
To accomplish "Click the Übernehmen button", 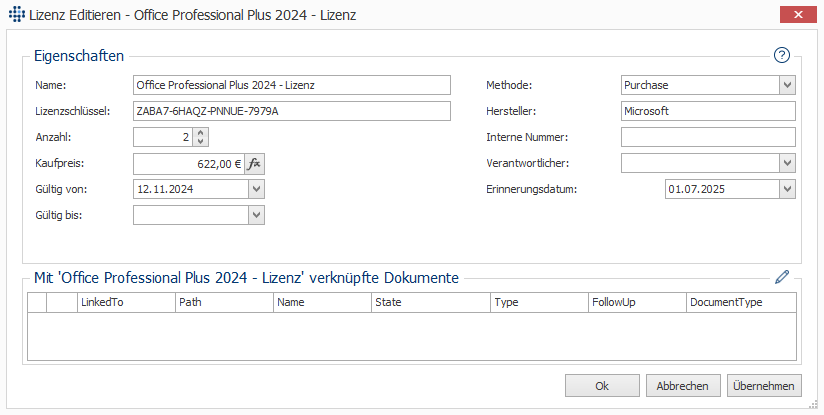I will click(764, 386).
